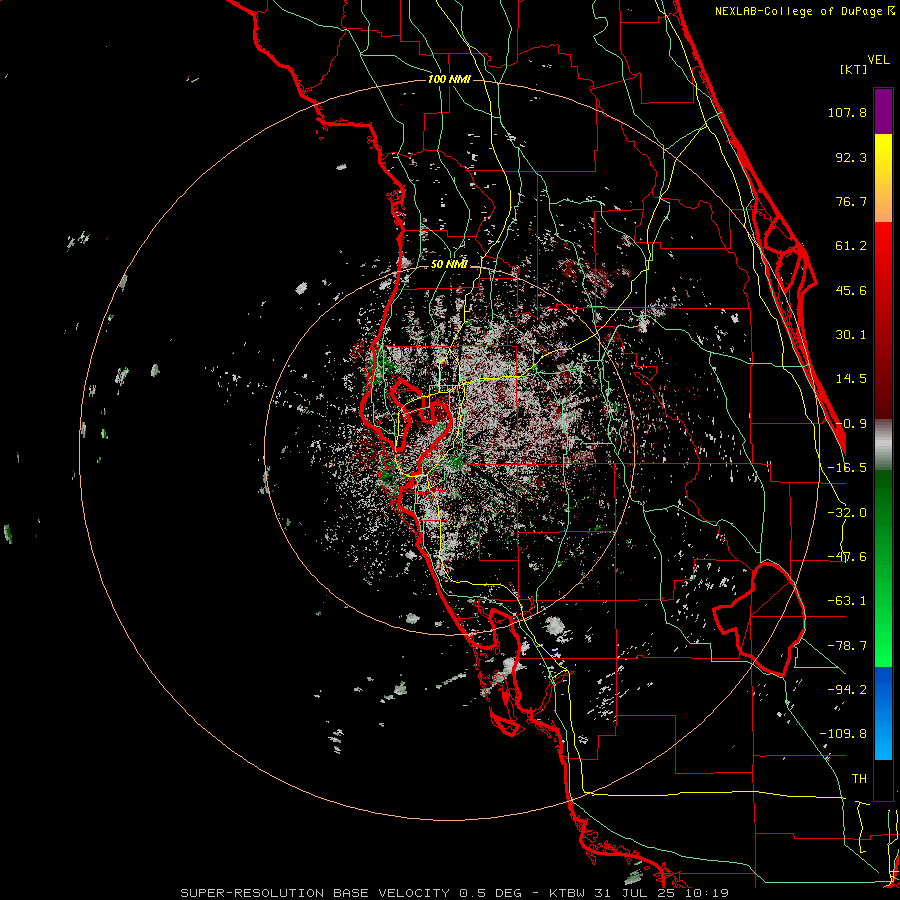The width and height of the screenshot is (900, 900).
Task: Click the Tampa Bay outline near radar center
Action: pyautogui.click(x=422, y=425)
